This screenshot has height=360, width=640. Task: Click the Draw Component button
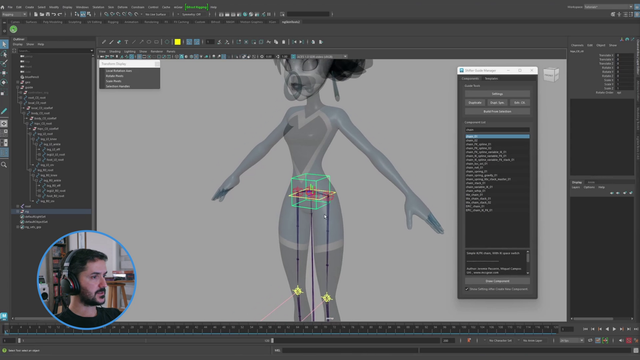click(497, 281)
